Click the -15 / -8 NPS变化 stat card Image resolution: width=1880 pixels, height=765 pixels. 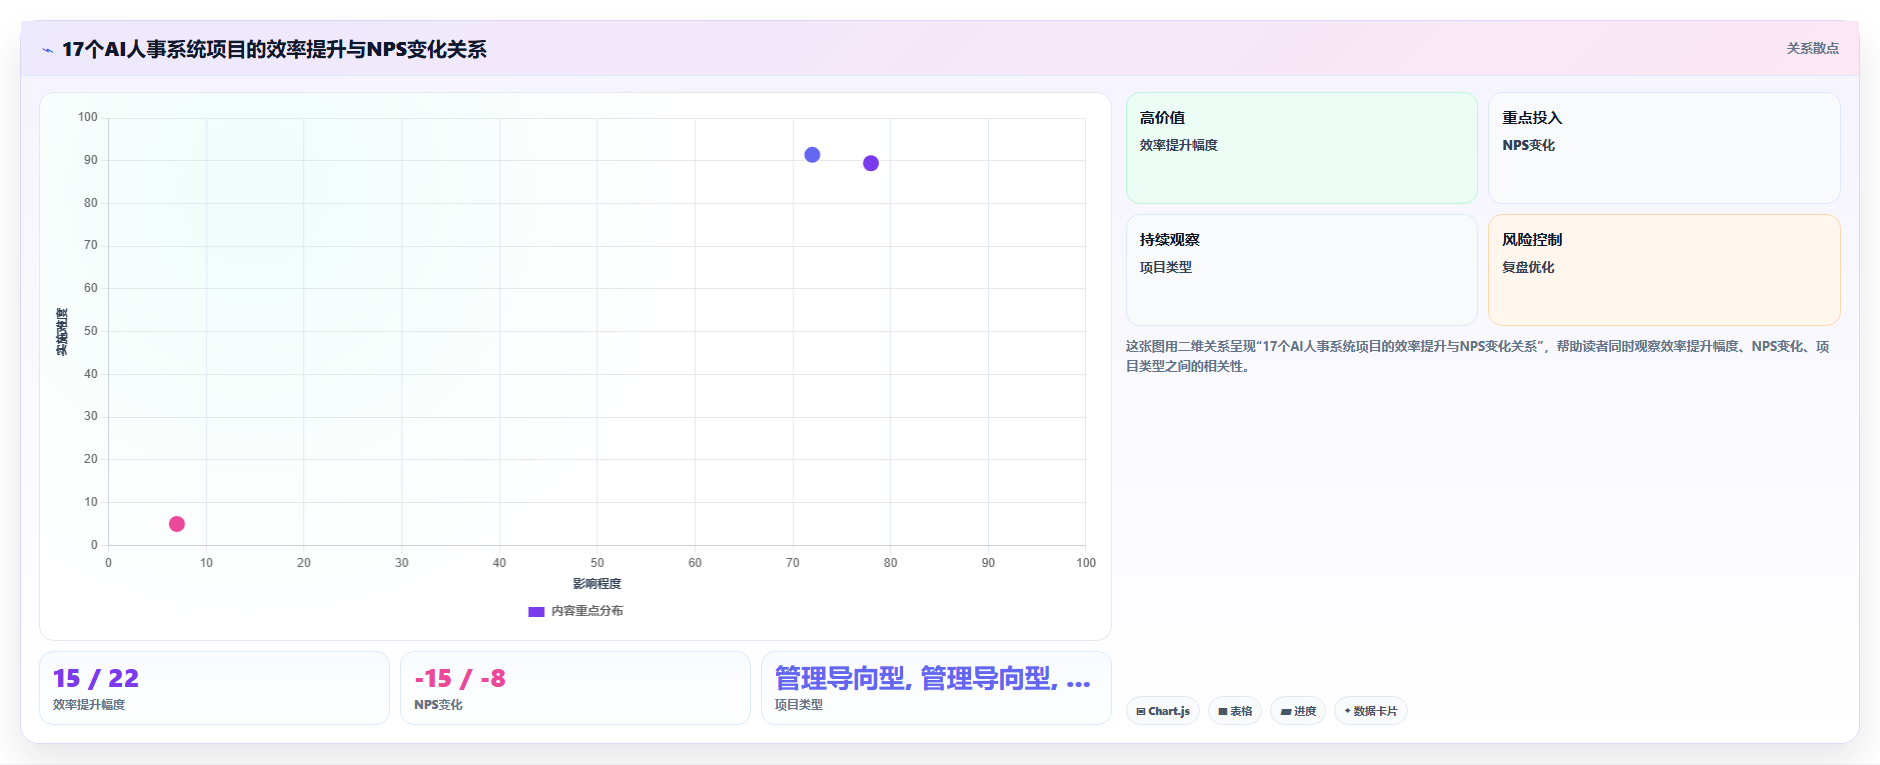[575, 688]
